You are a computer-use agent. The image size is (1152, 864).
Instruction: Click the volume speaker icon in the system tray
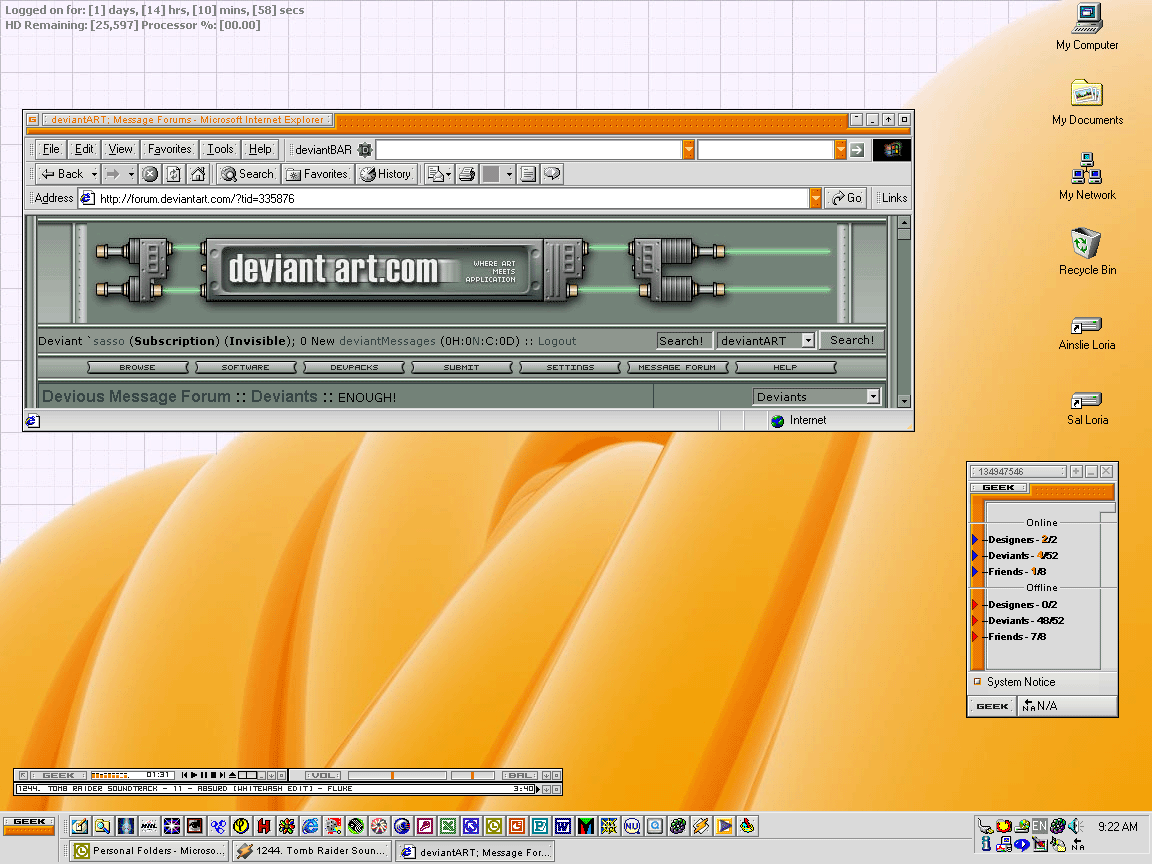point(1075,826)
